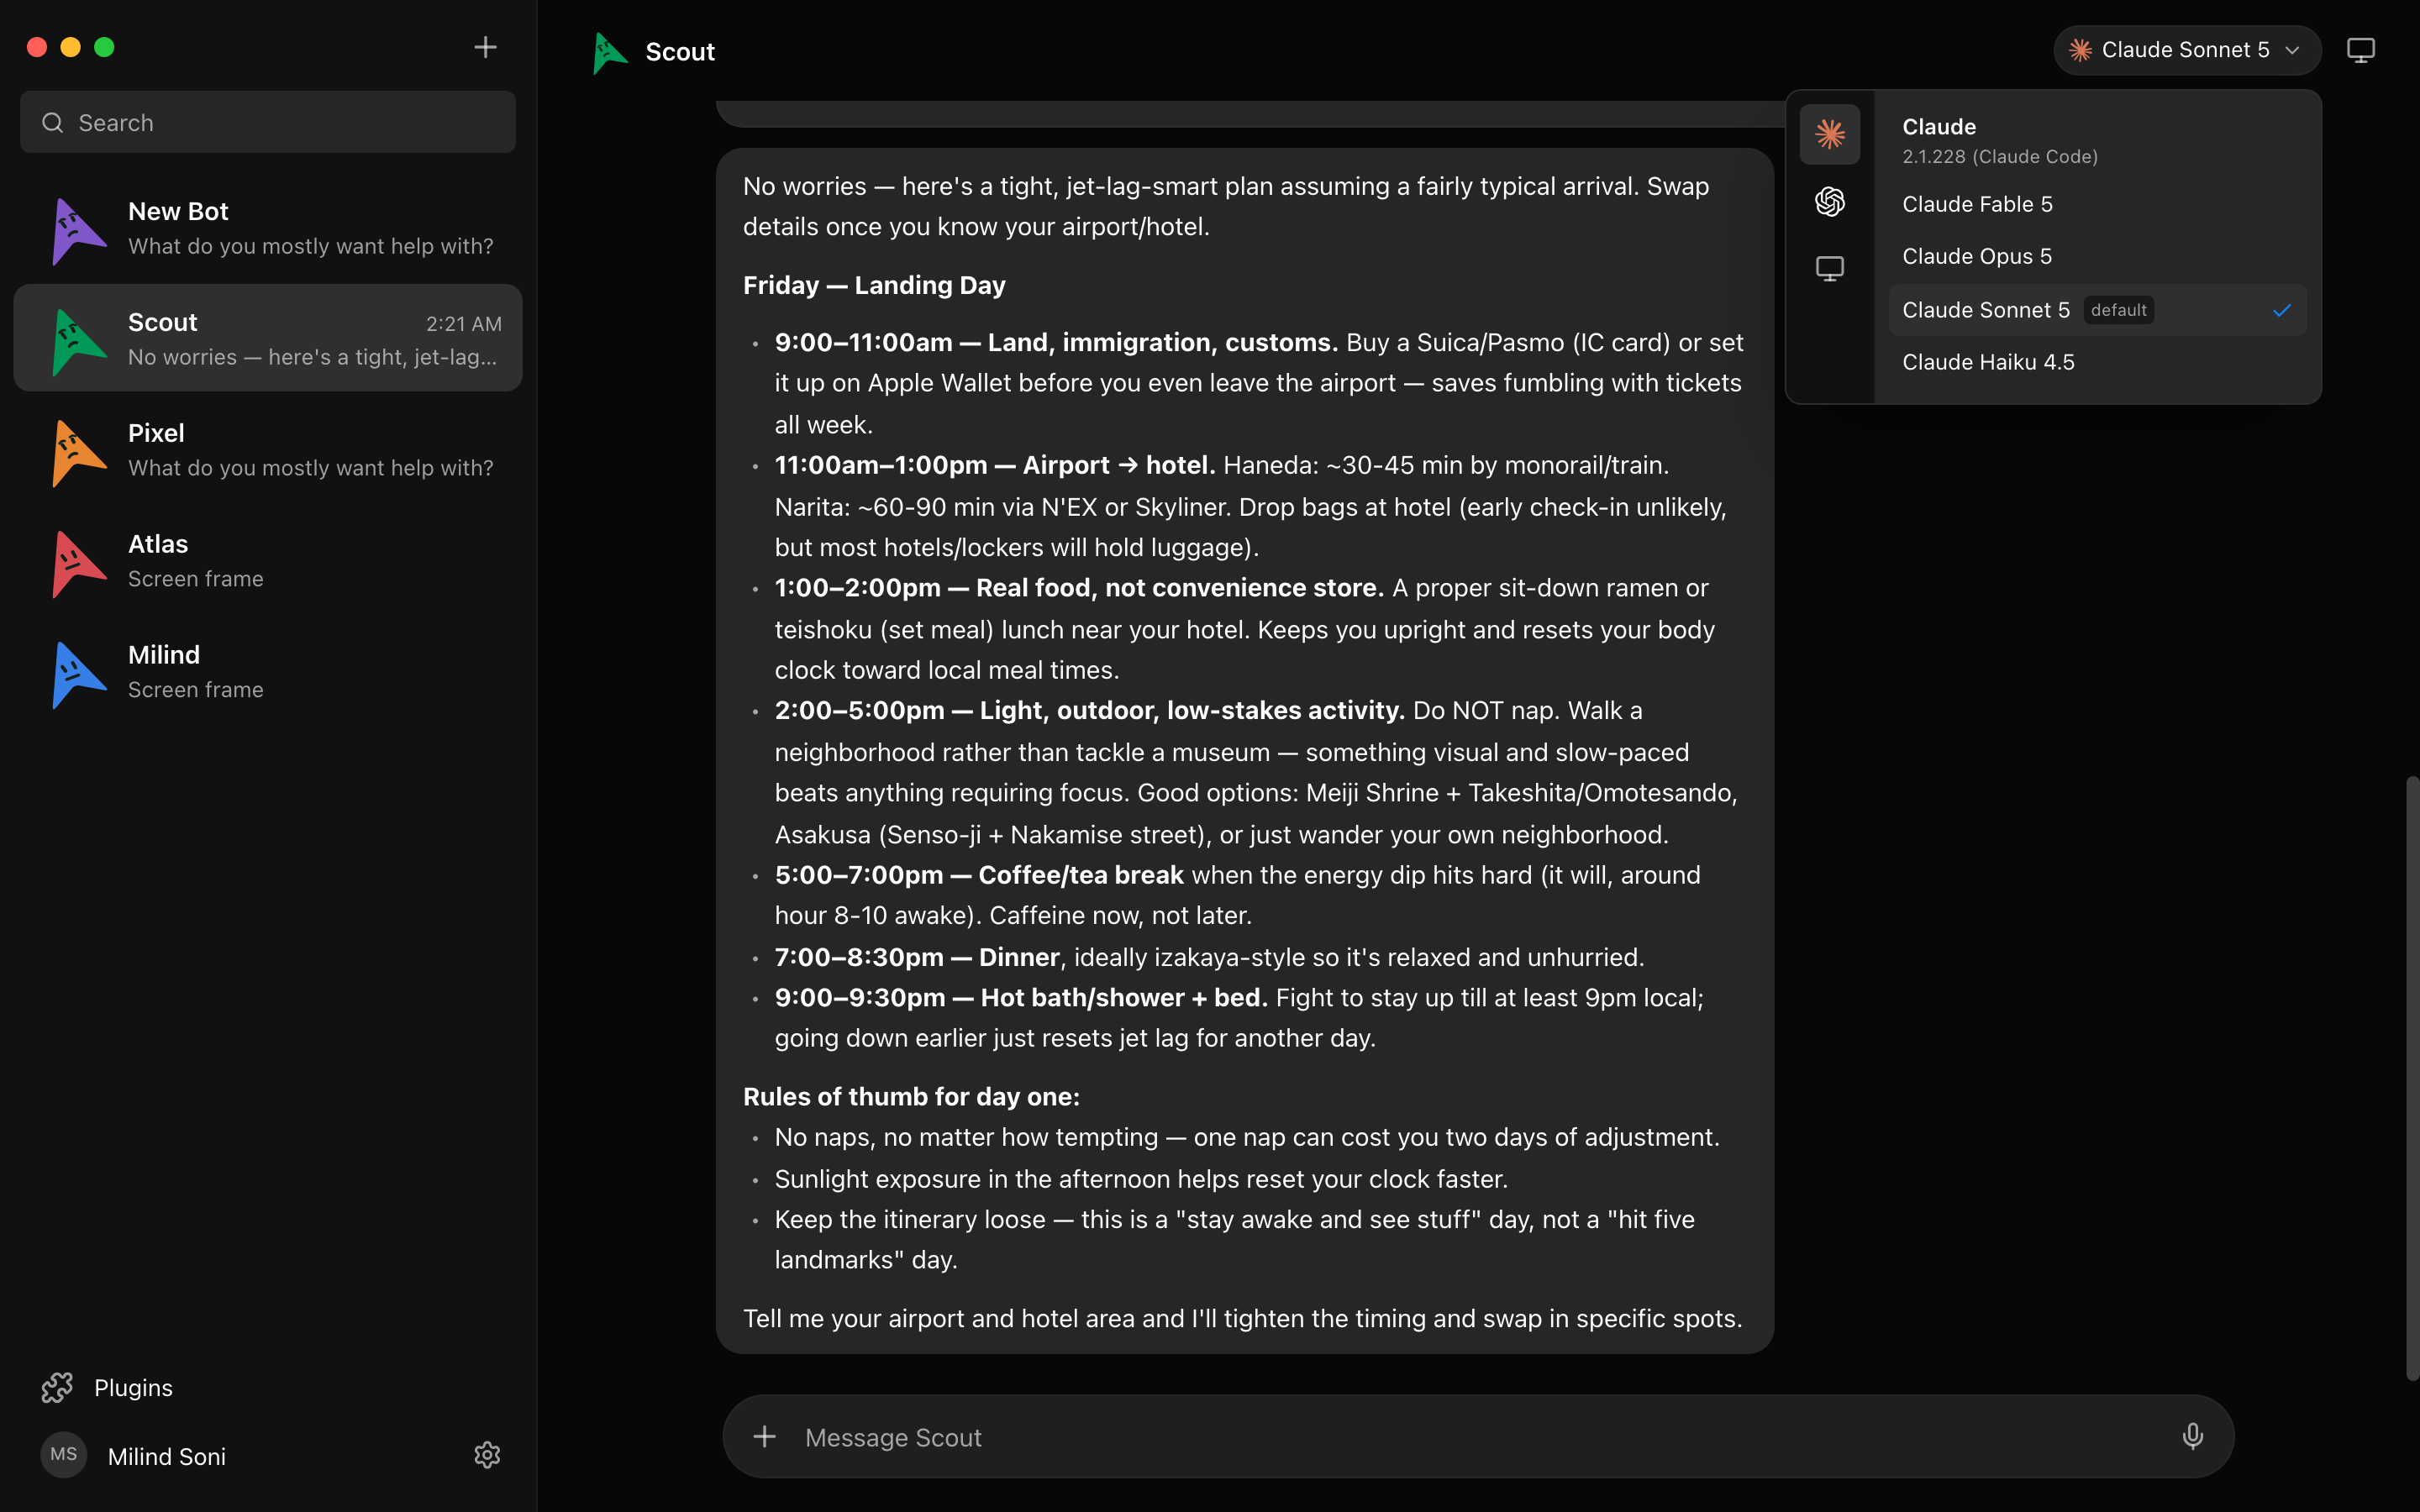
Task: Select the checked Claude Sonnet 5 default option
Action: click(x=2097, y=310)
